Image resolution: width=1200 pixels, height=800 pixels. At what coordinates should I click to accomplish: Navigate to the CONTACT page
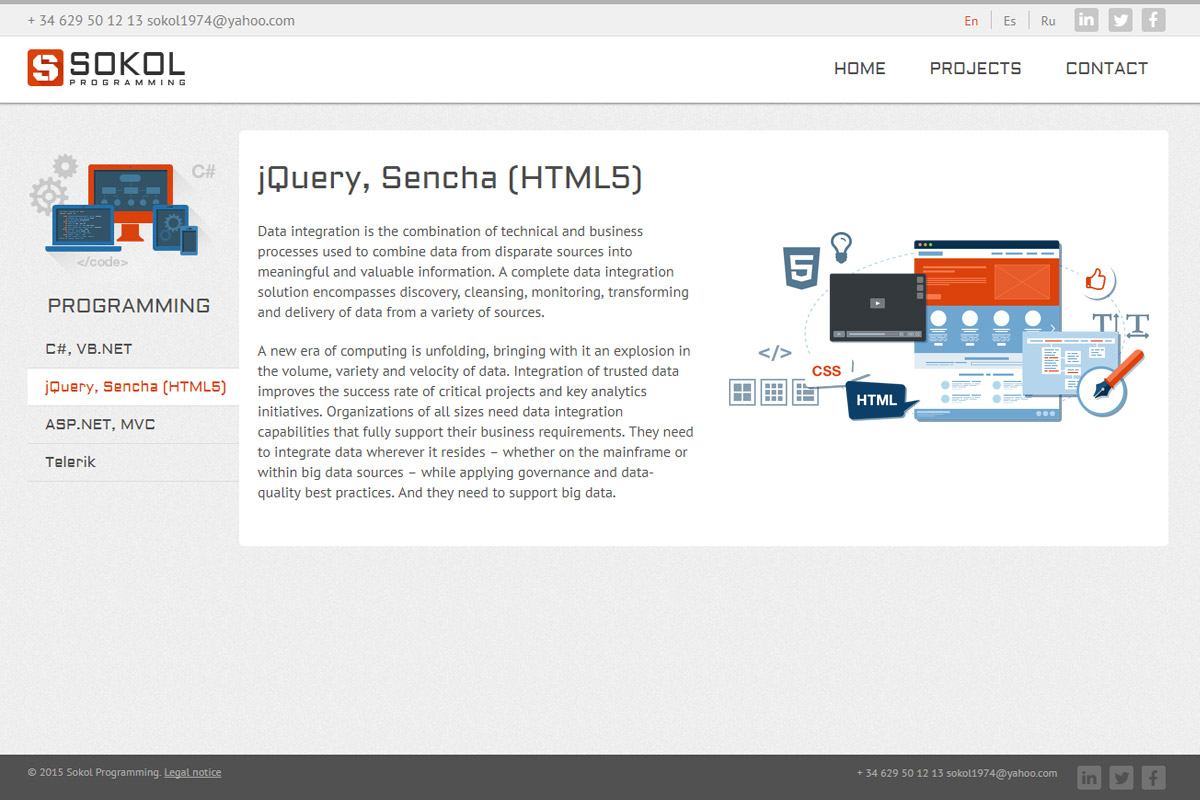pyautogui.click(x=1106, y=69)
